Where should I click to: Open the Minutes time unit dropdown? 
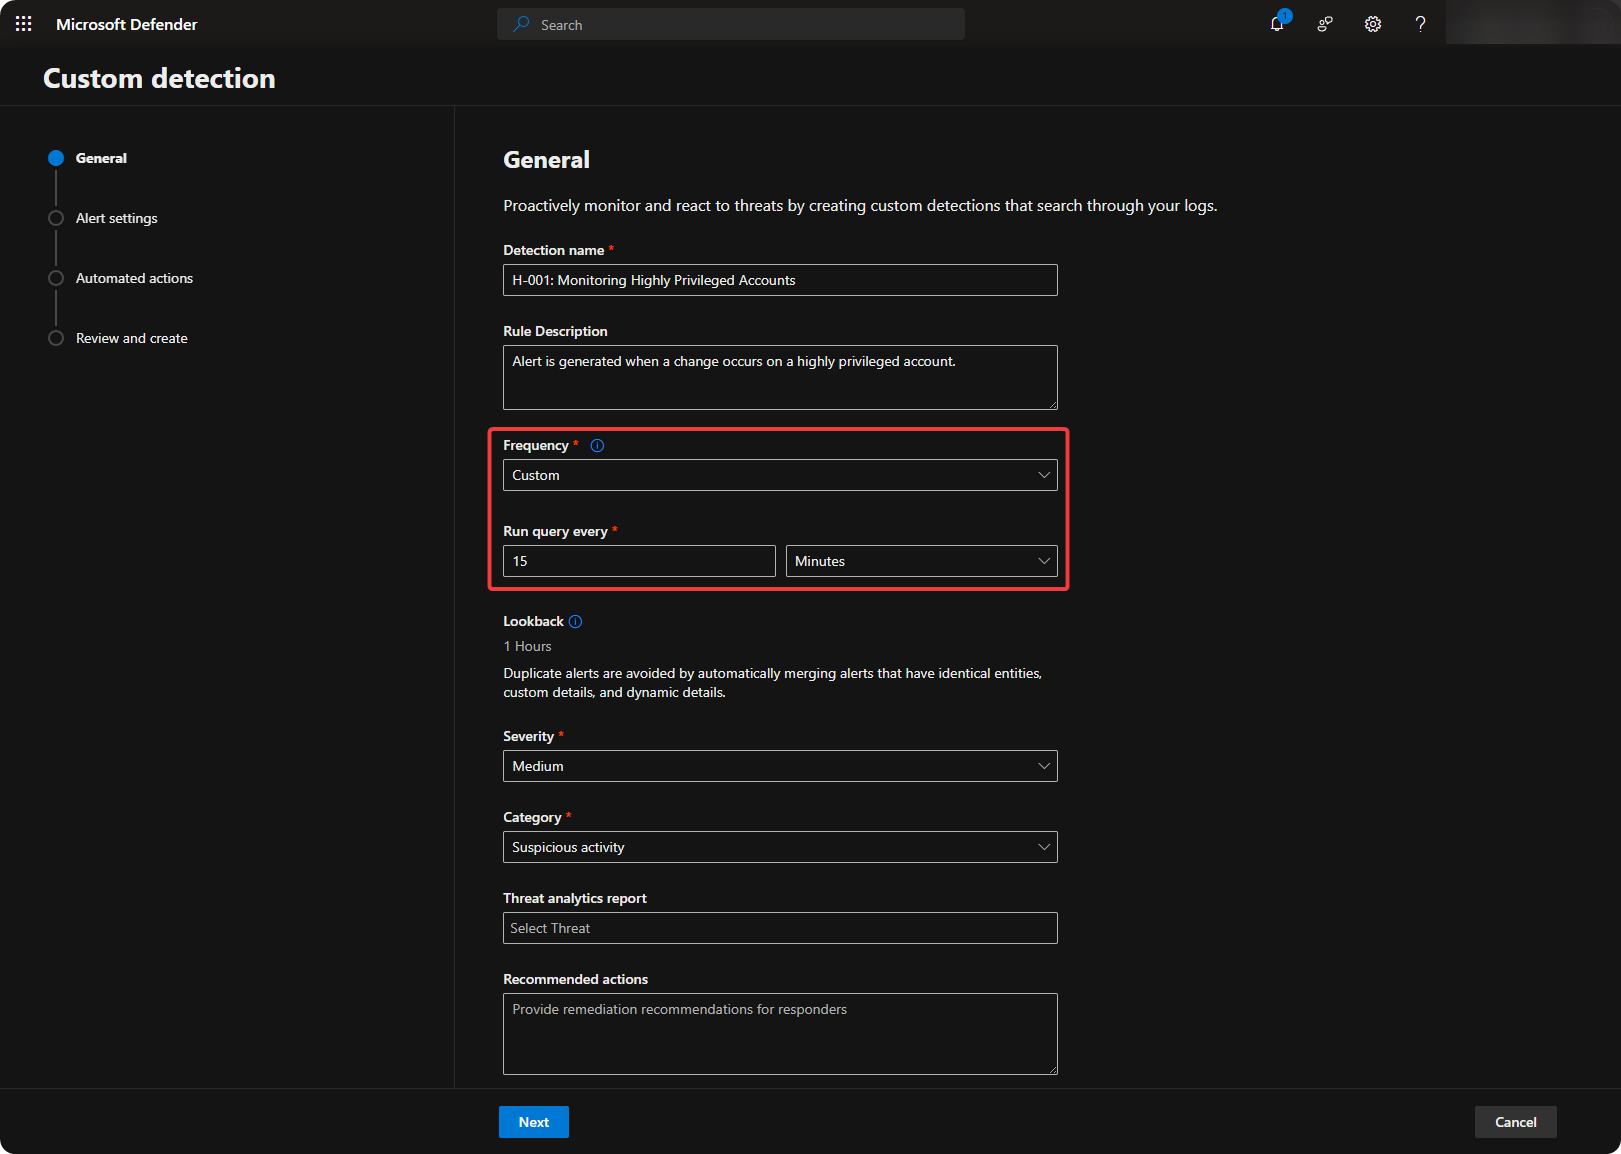tap(921, 561)
